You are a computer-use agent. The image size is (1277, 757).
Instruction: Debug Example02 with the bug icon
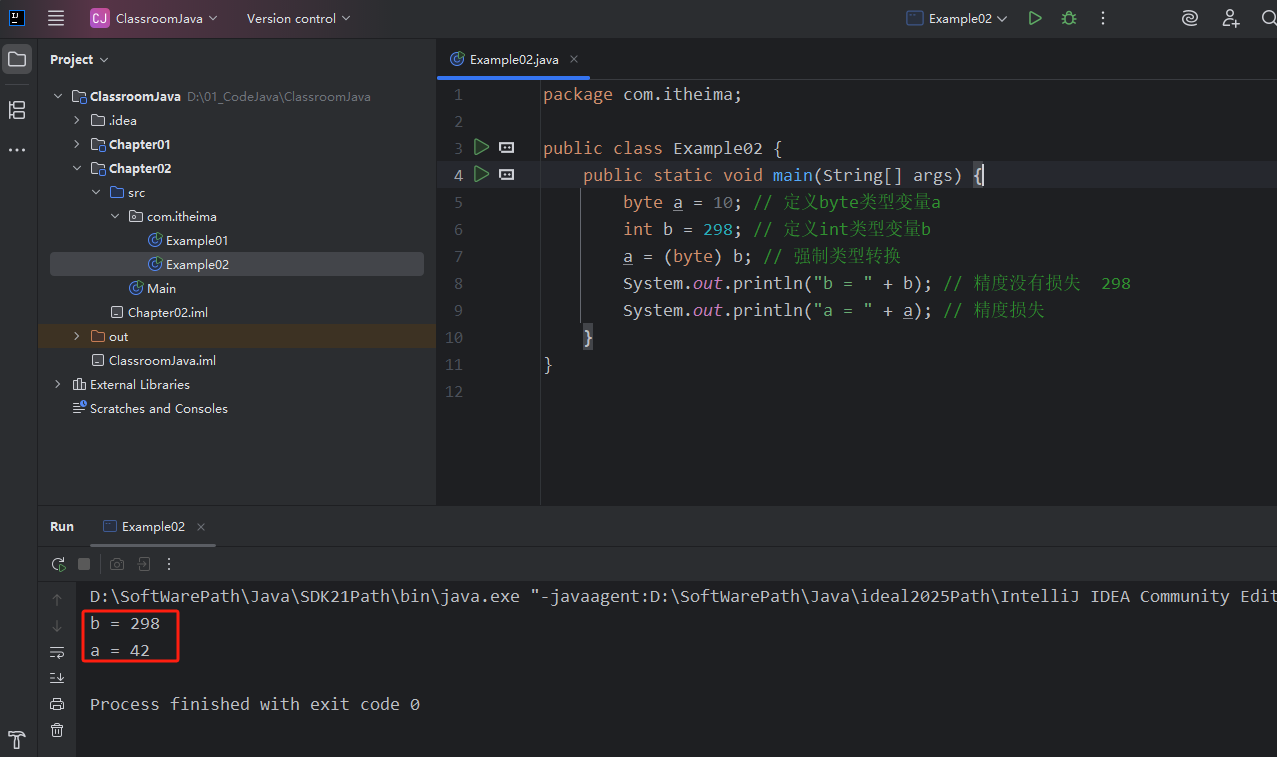point(1069,18)
